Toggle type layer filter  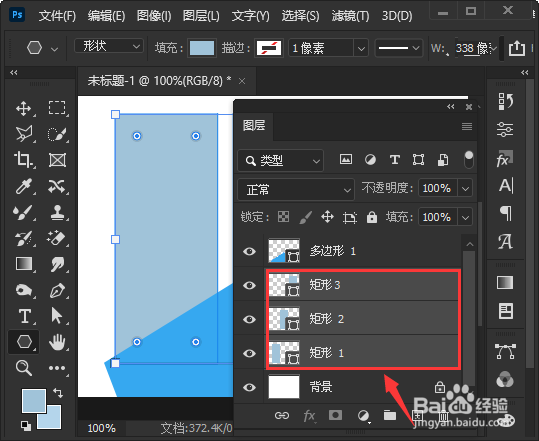(x=395, y=159)
